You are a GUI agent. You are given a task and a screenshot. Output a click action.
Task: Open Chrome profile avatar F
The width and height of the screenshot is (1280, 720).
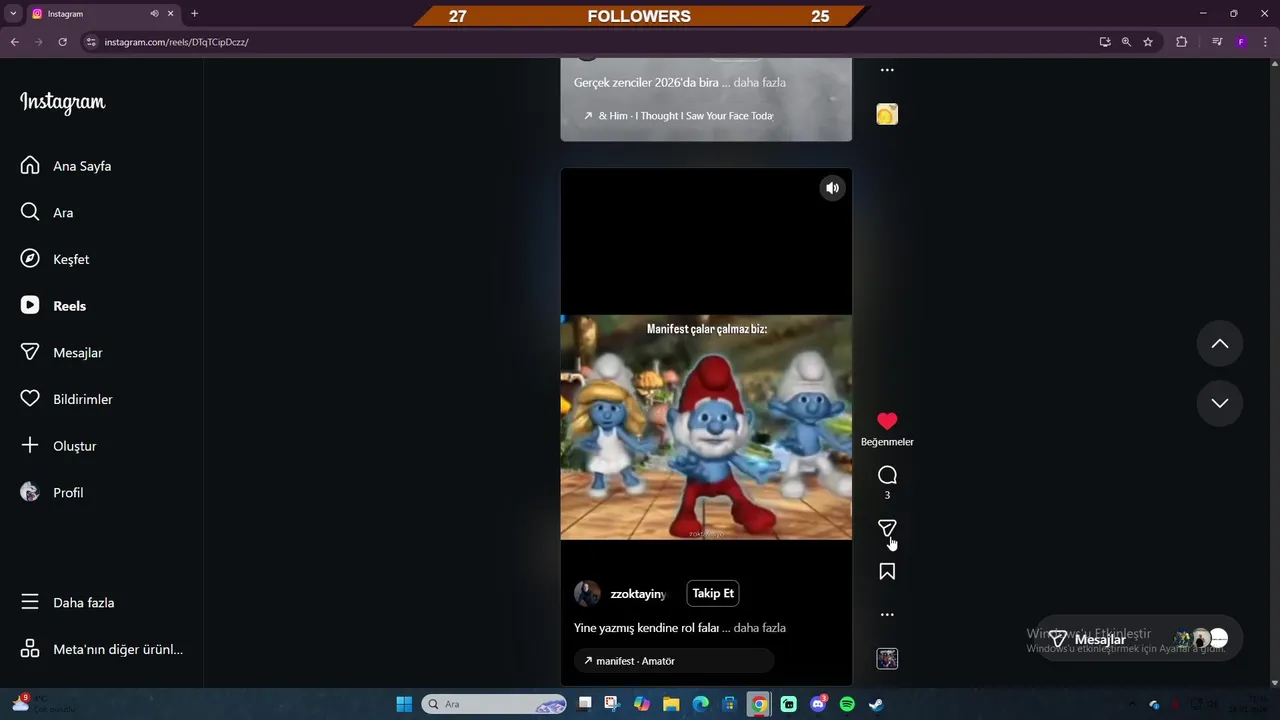pos(1241,42)
